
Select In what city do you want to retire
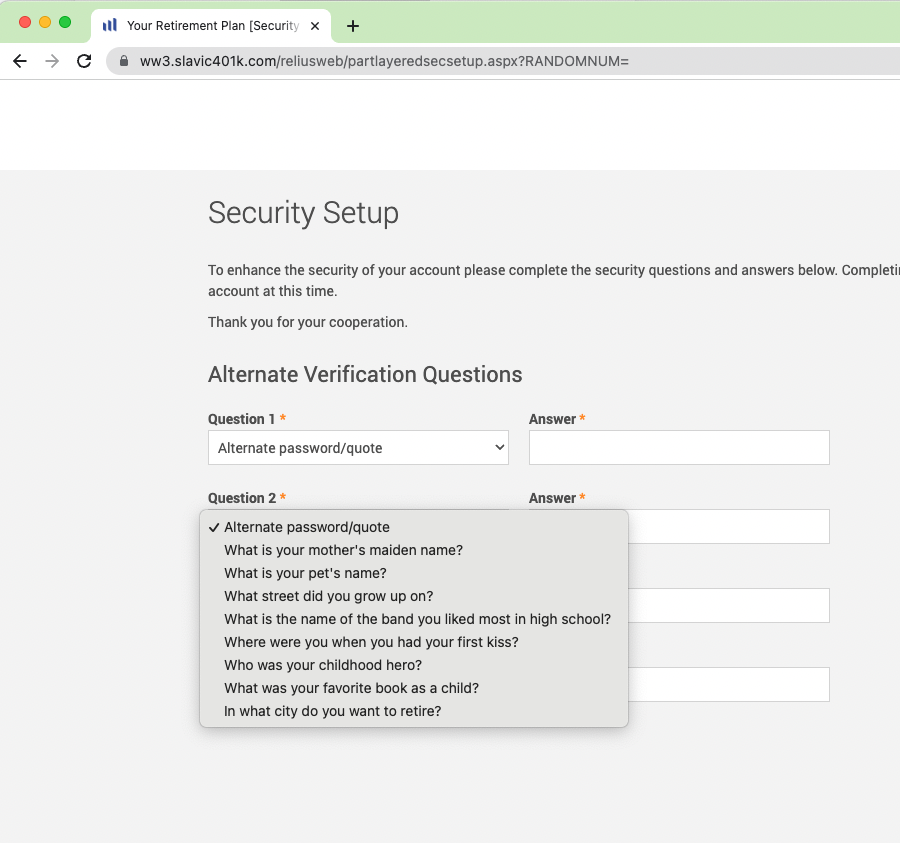pos(414,710)
